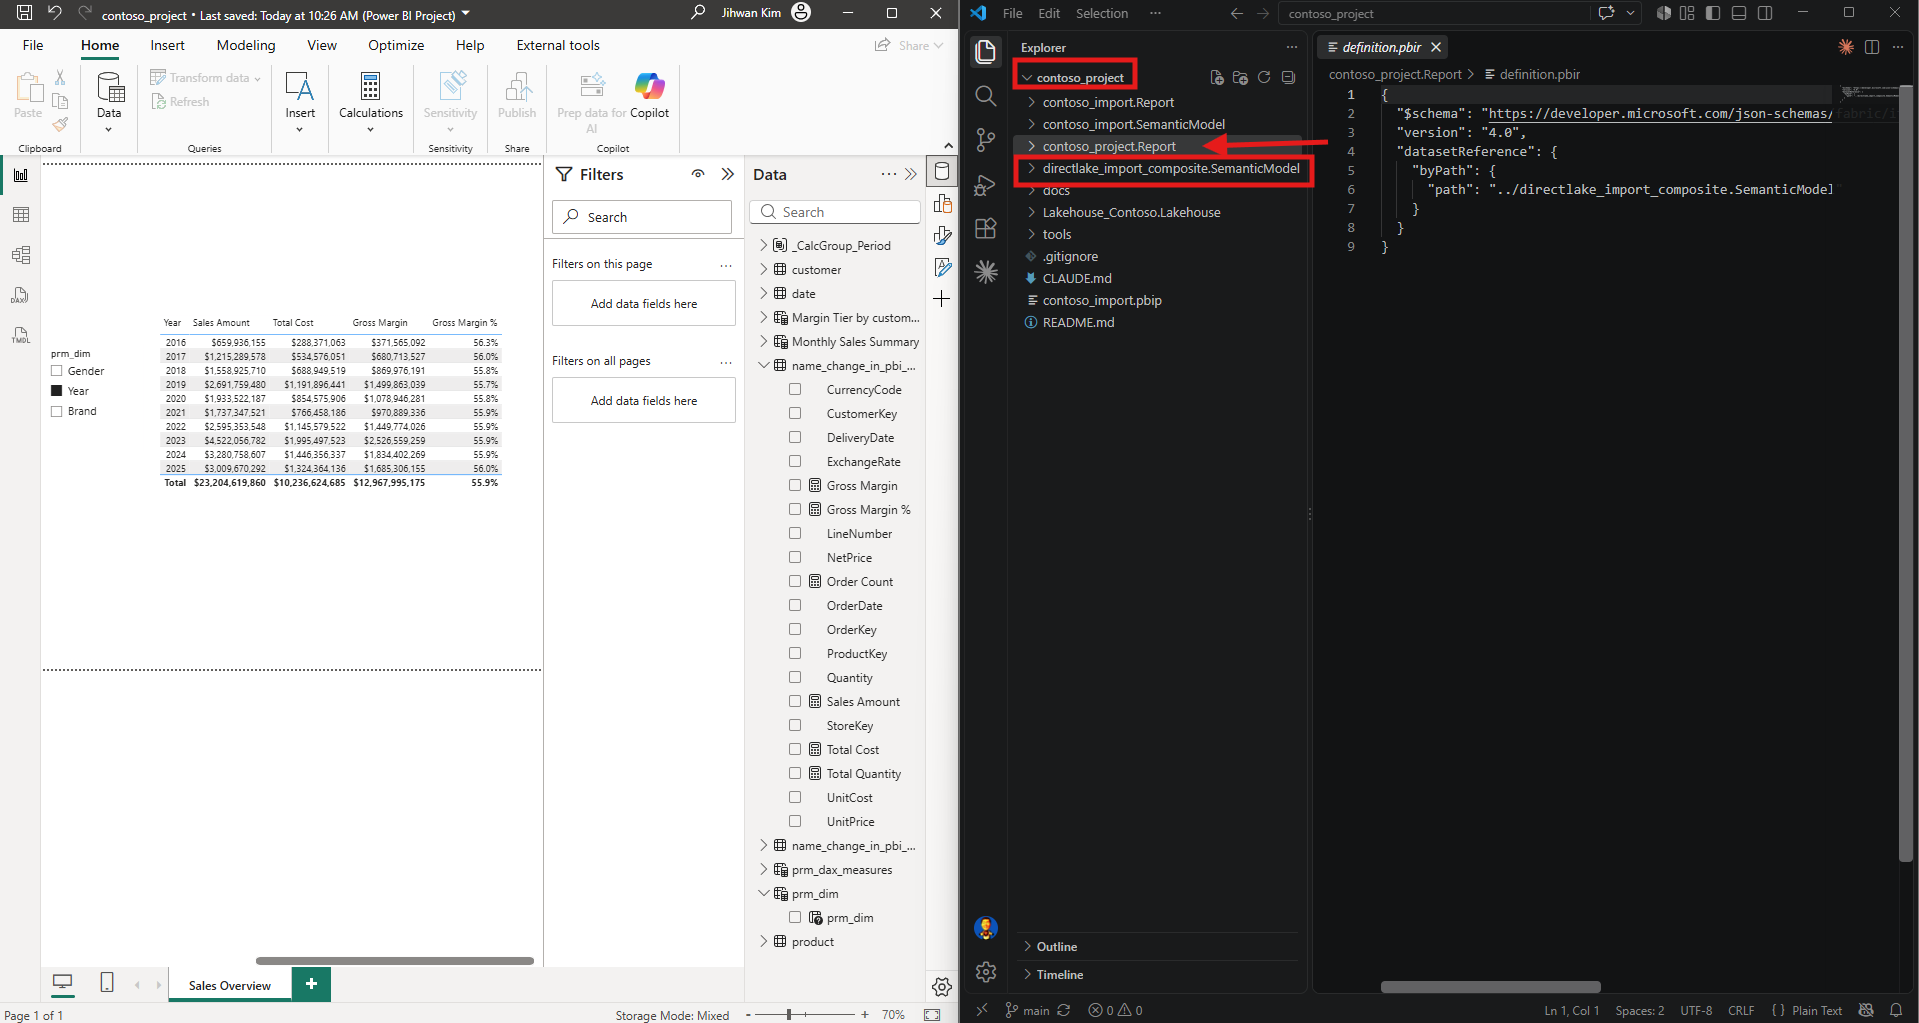Open Model view icon in Power BI sidebar

(x=21, y=255)
